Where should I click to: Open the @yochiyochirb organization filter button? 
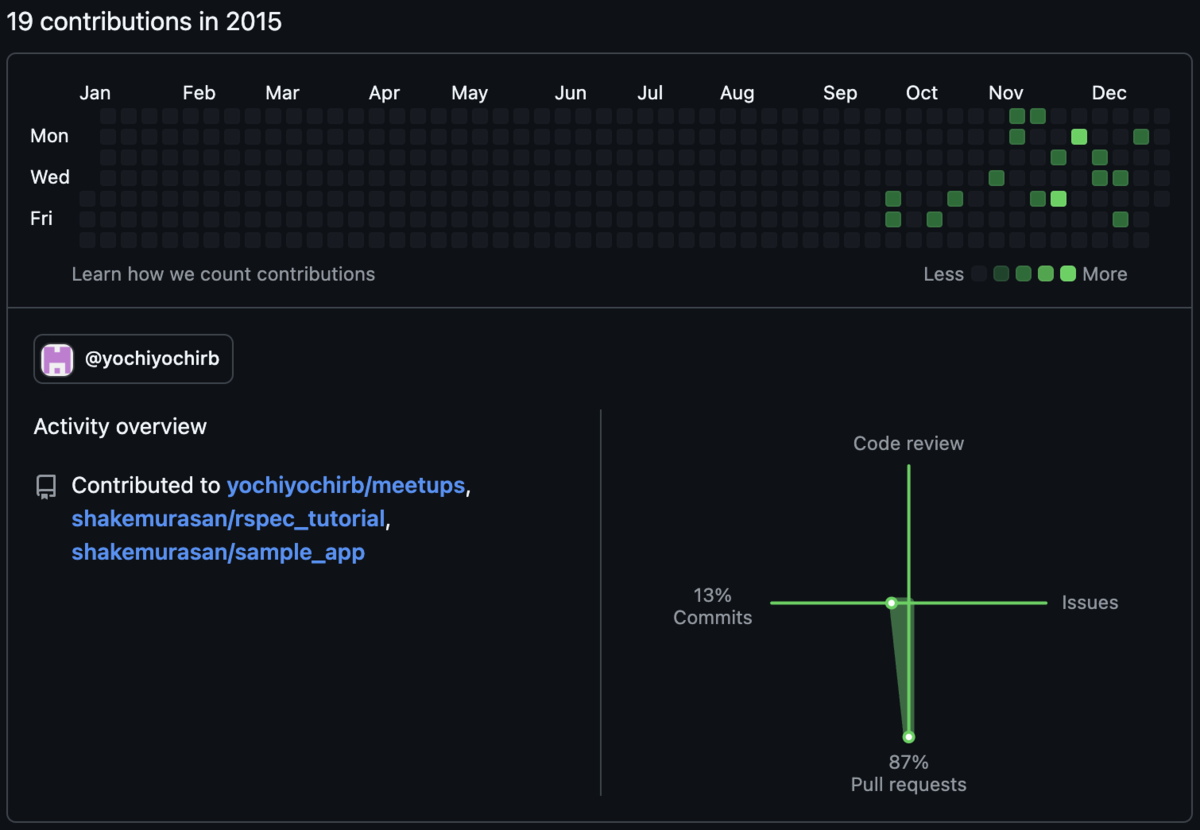click(x=133, y=359)
